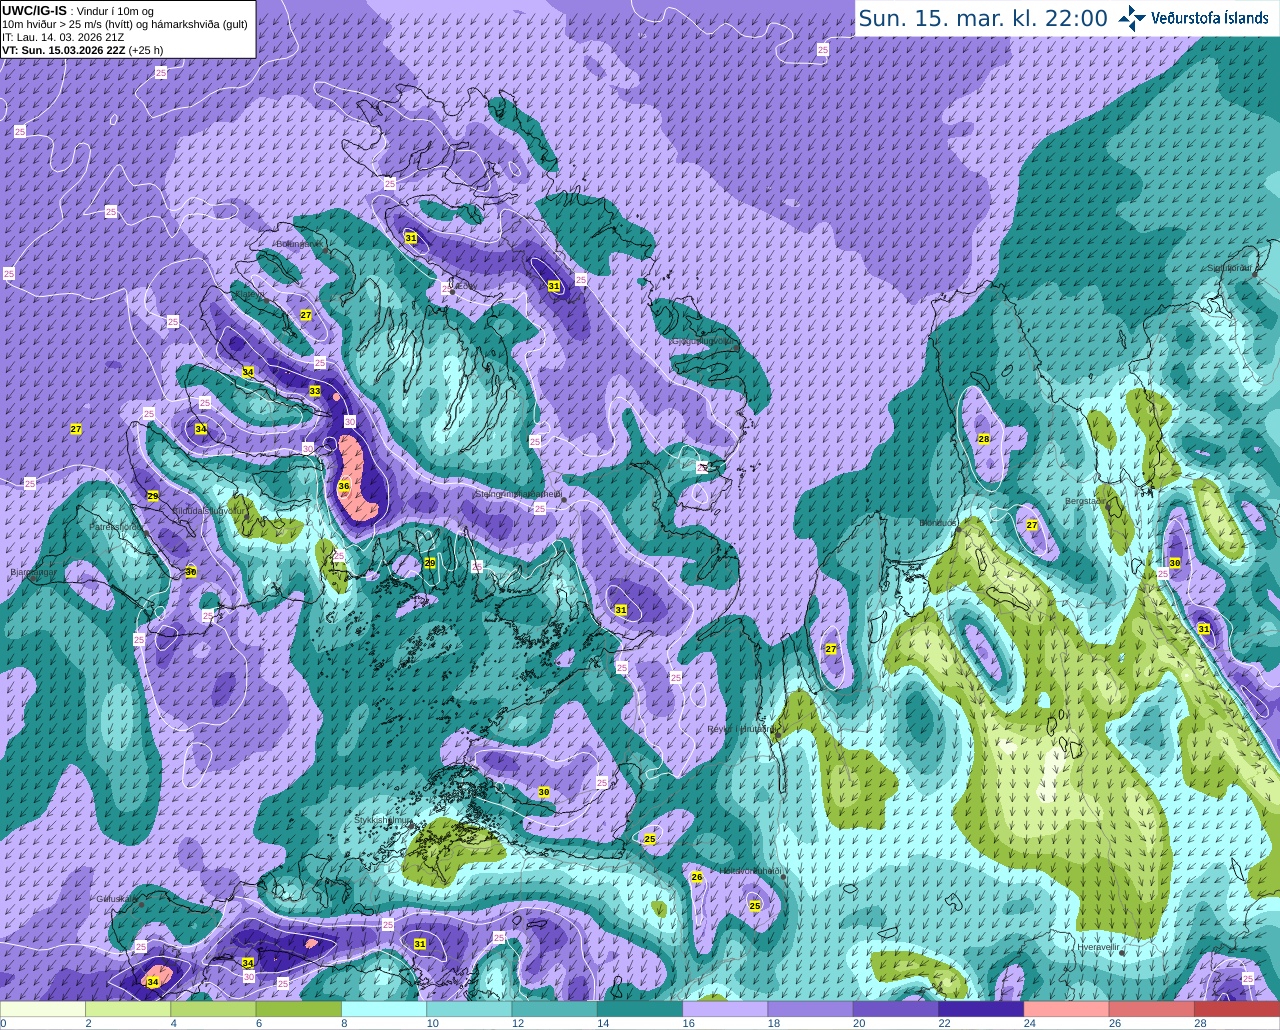This screenshot has width=1280, height=1030.
Task: Pick the 20–22 medium purple legend swatch
Action: 896,1009
